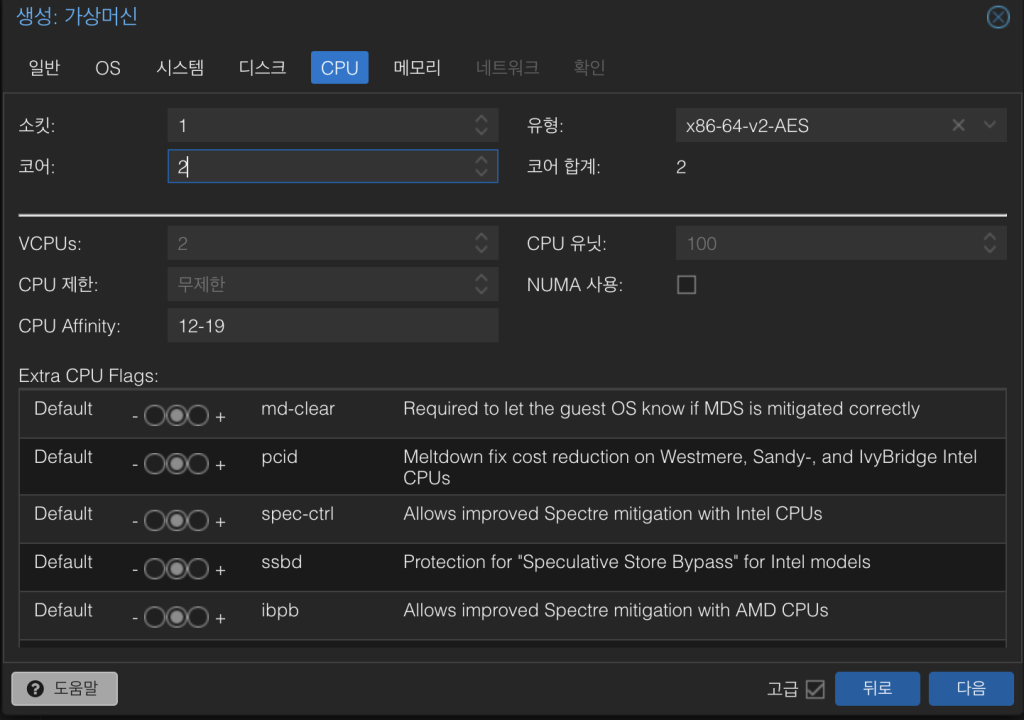The width and height of the screenshot is (1024, 720).
Task: Decrease cores with the down spinner arrow
Action: 481,172
